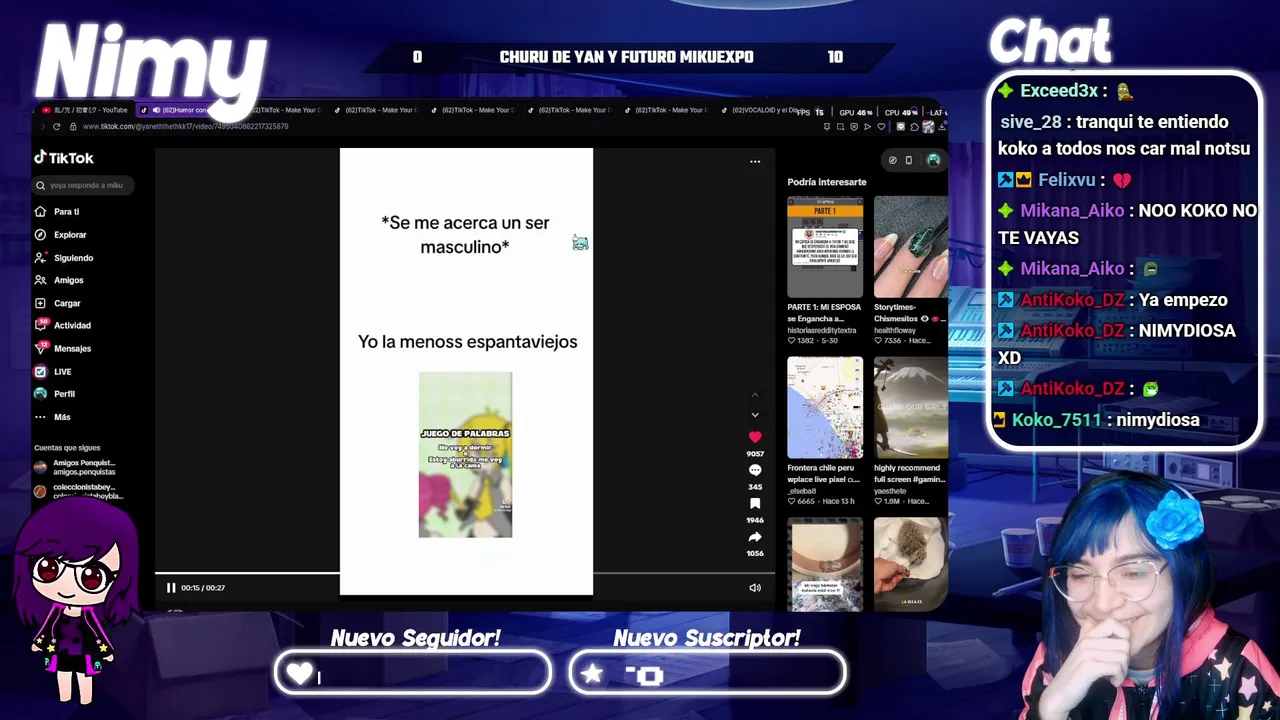Click the Storytimes- Chismesitos title

coord(909,313)
